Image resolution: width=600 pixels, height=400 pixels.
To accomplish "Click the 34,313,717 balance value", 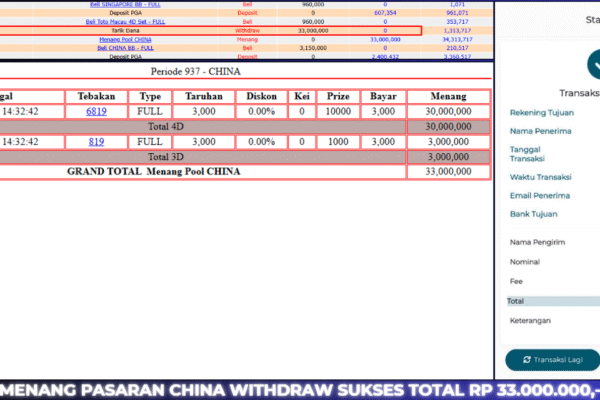I will 457,39.
